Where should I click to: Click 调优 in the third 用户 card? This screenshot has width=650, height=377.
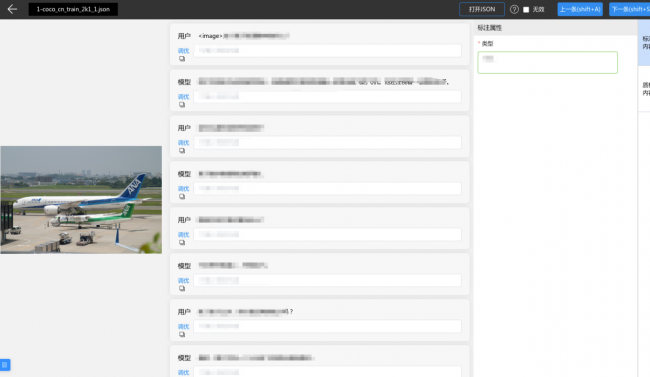click(x=183, y=235)
